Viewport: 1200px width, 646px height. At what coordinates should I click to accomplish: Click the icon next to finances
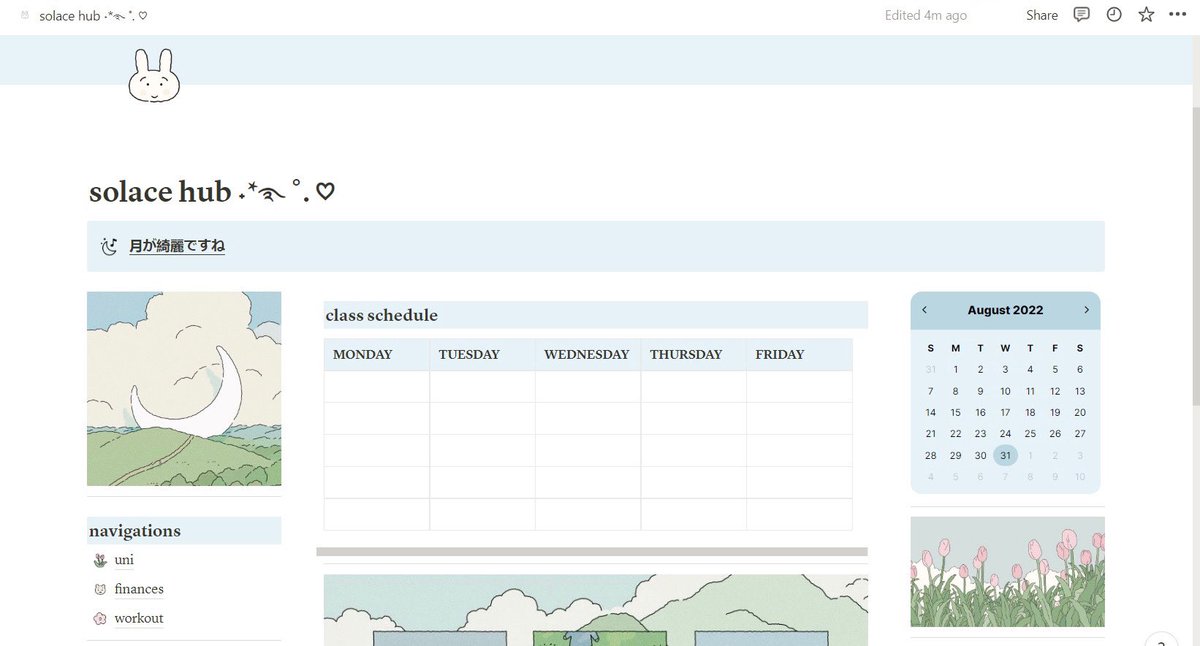99,589
